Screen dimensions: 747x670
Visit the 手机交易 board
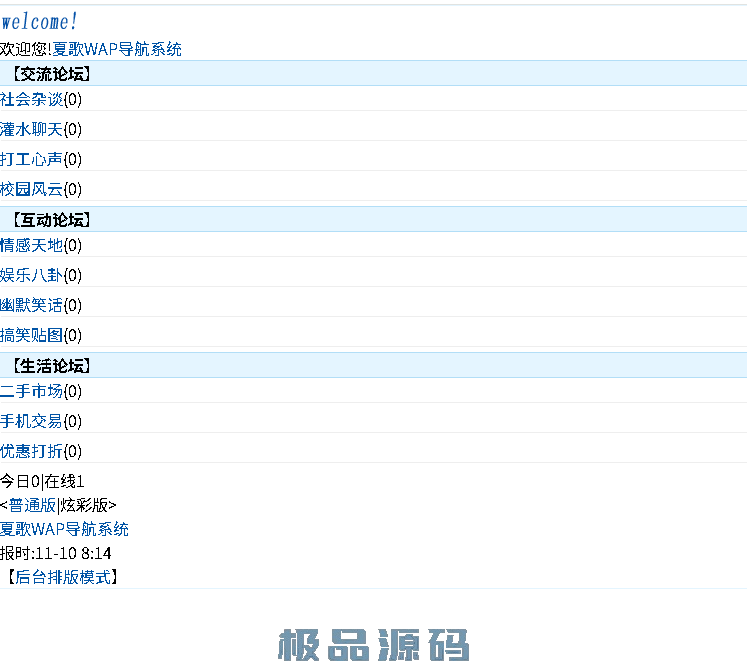(x=31, y=421)
